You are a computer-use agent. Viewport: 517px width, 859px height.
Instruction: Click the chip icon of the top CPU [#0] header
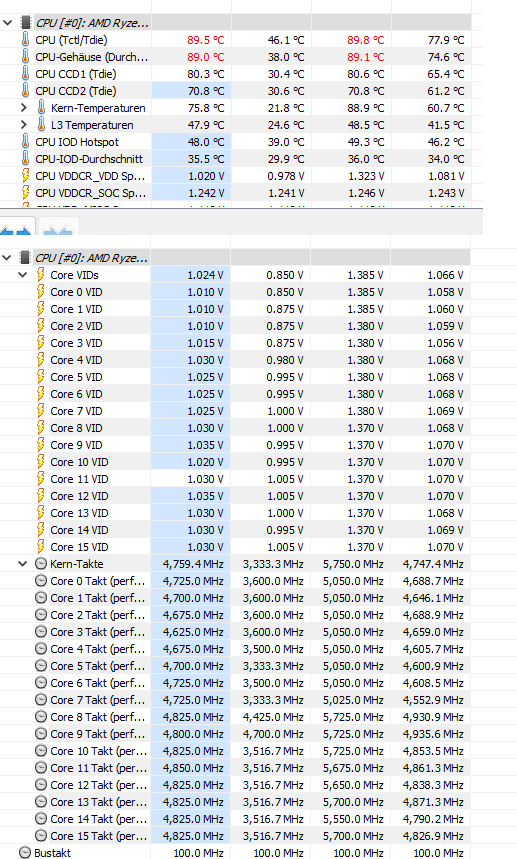[x=25, y=22]
